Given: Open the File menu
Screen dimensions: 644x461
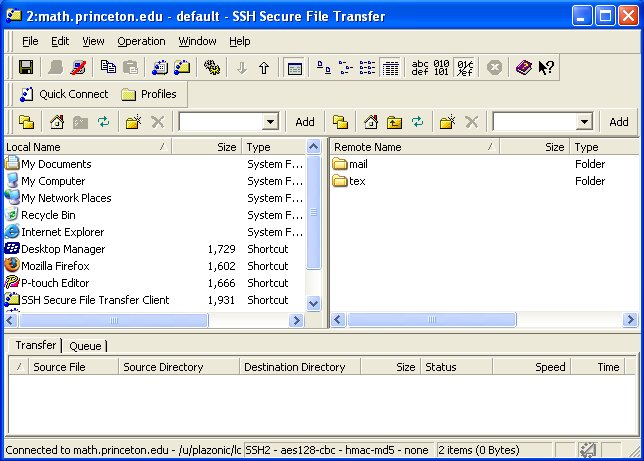Looking at the screenshot, I should click(x=30, y=41).
